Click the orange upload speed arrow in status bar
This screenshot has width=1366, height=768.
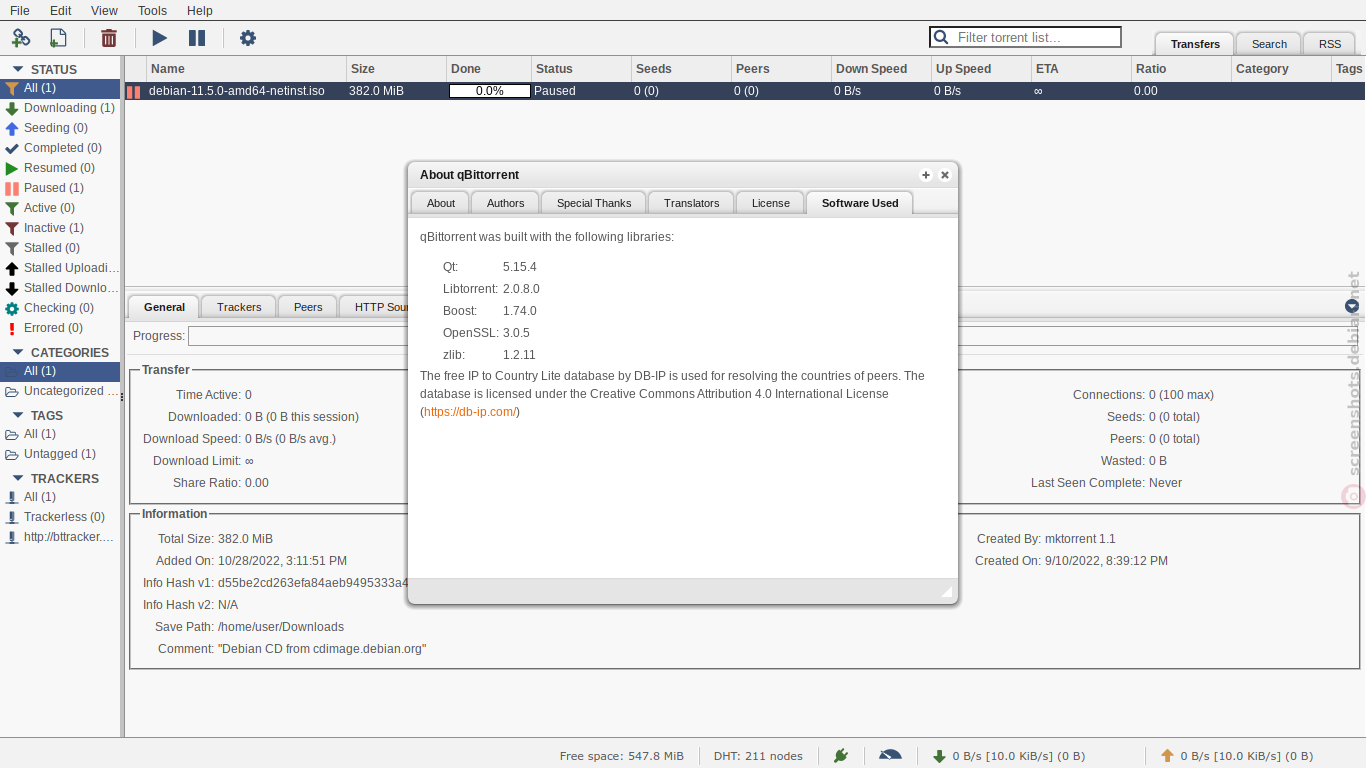[1167, 756]
